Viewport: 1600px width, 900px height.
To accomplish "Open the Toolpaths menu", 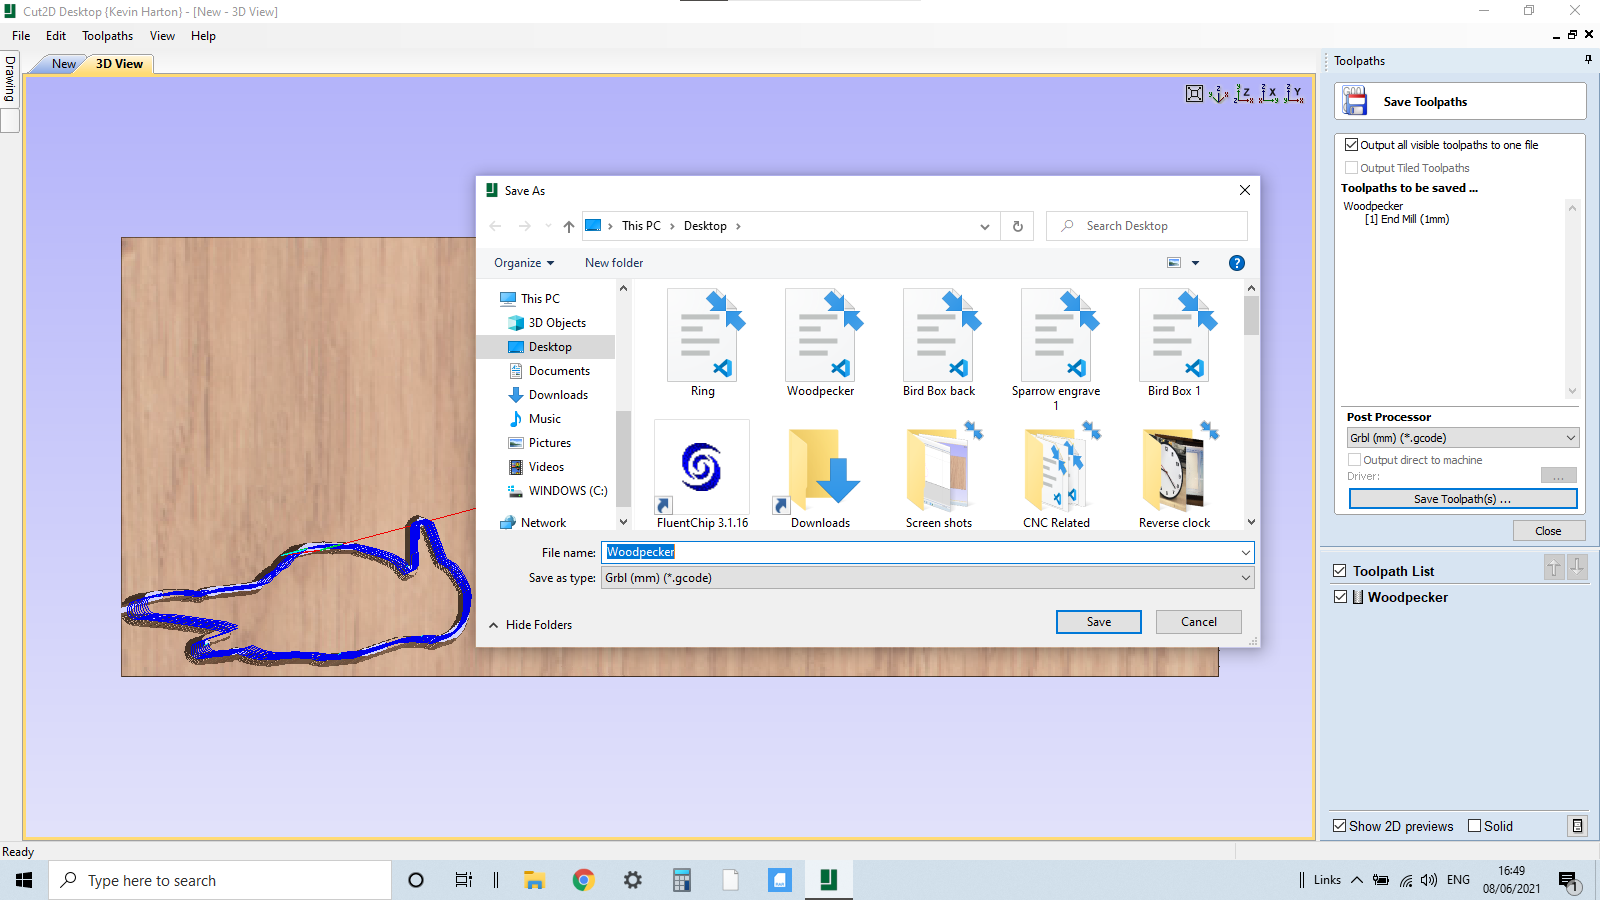I will (107, 35).
